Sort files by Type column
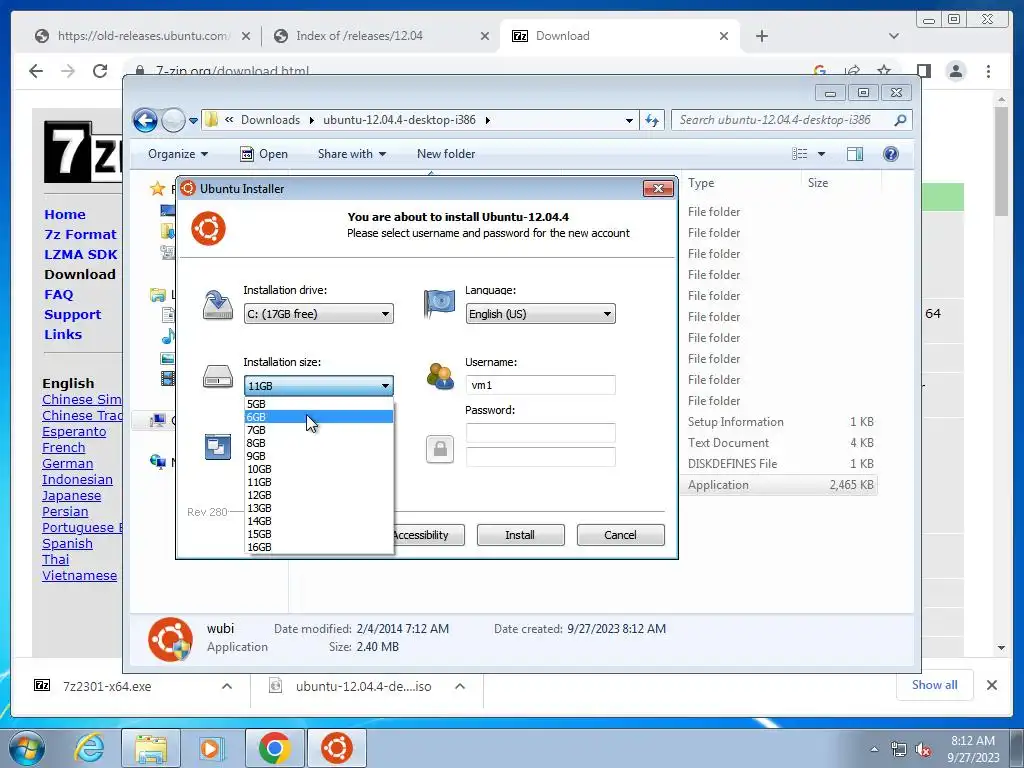 tap(701, 184)
